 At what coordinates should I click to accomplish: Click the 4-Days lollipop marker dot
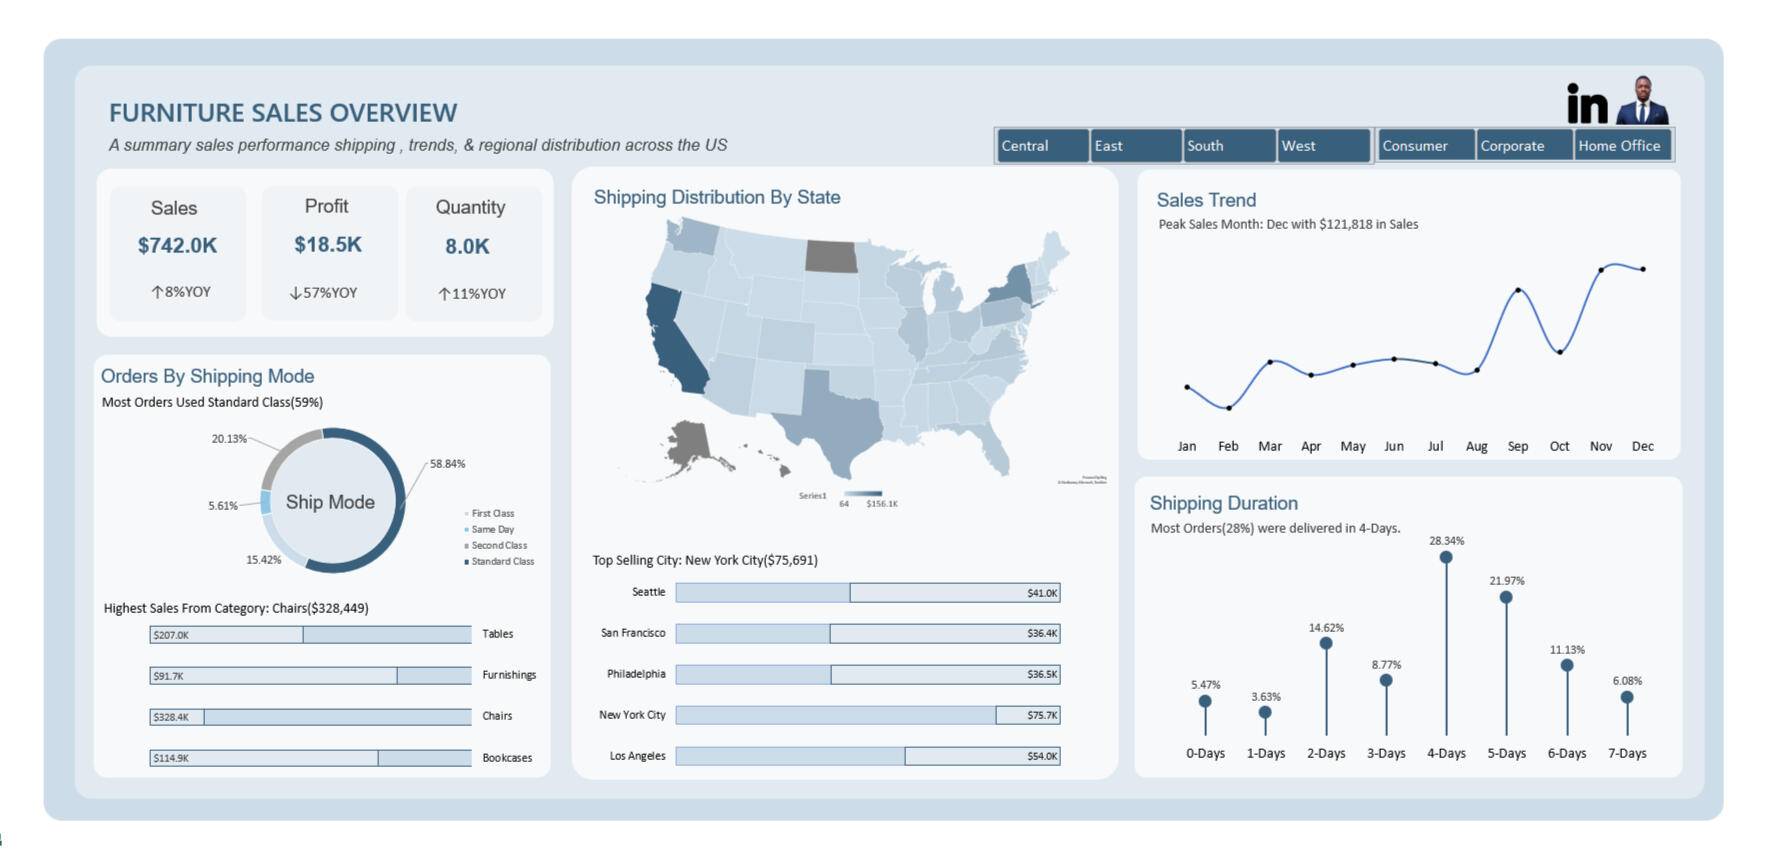coord(1446,557)
